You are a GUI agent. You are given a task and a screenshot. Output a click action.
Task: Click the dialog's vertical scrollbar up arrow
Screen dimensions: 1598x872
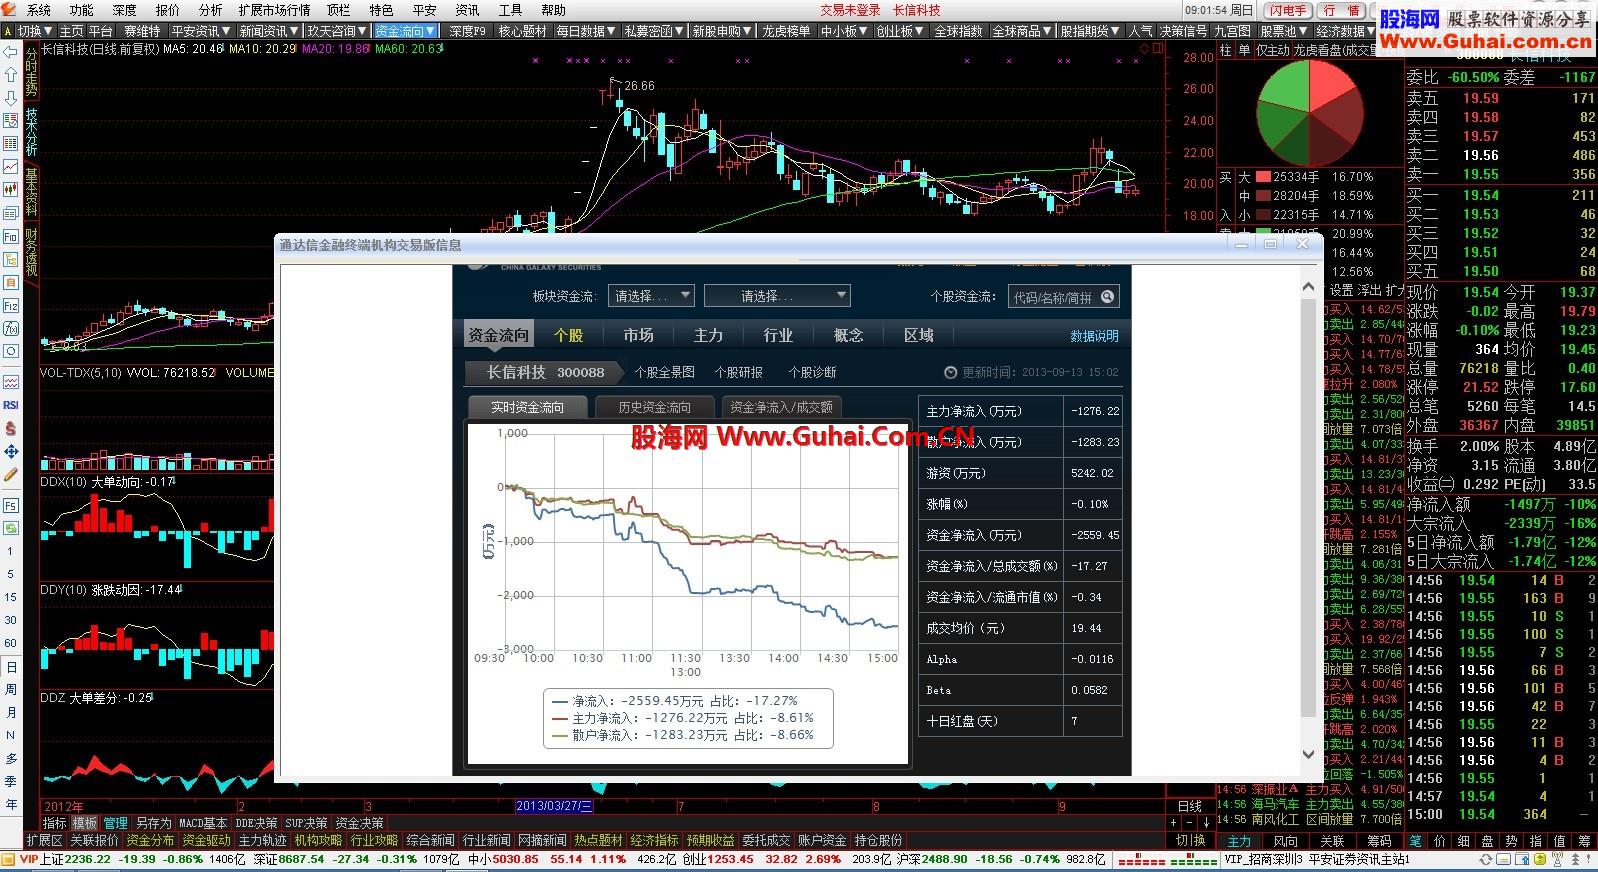tap(1308, 287)
